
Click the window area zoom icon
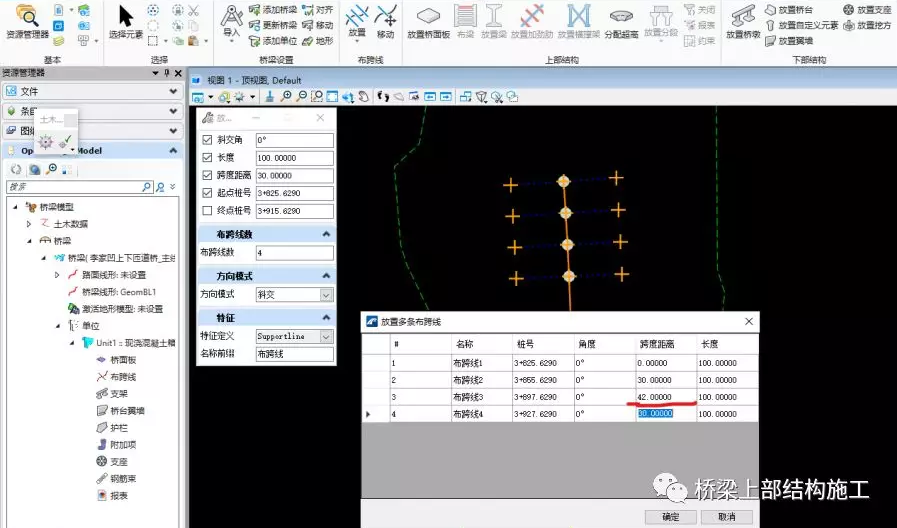tap(316, 97)
